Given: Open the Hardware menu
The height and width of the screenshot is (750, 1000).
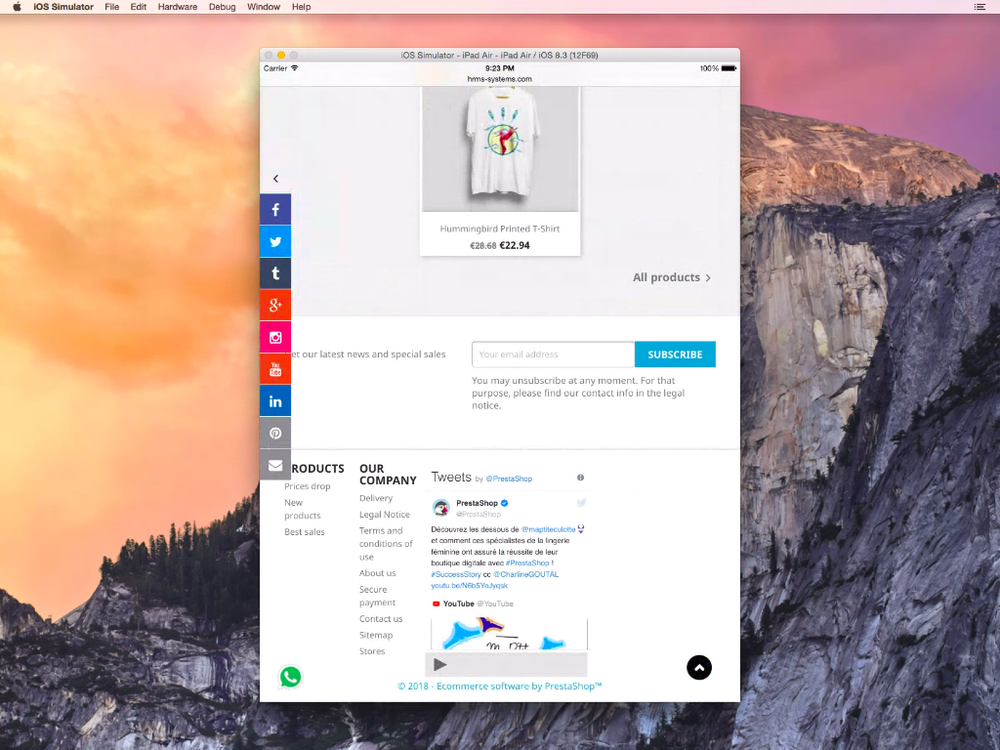Looking at the screenshot, I should tap(177, 7).
